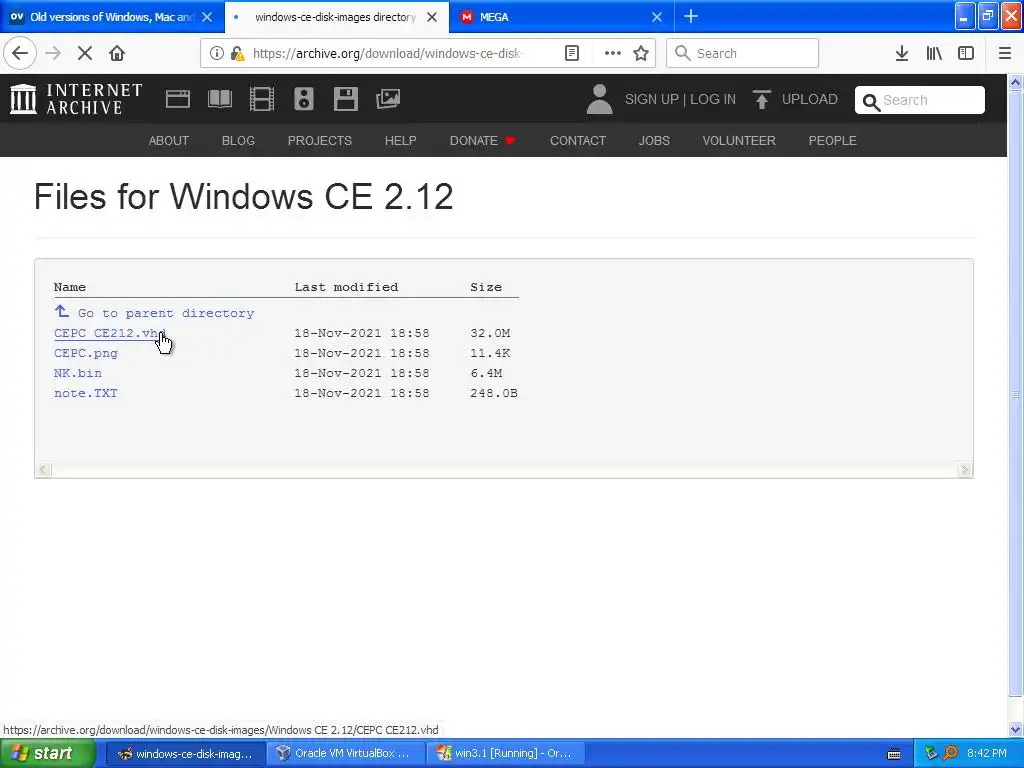Show sidebars icon in toolbar
1024x768 pixels.
pos(966,54)
